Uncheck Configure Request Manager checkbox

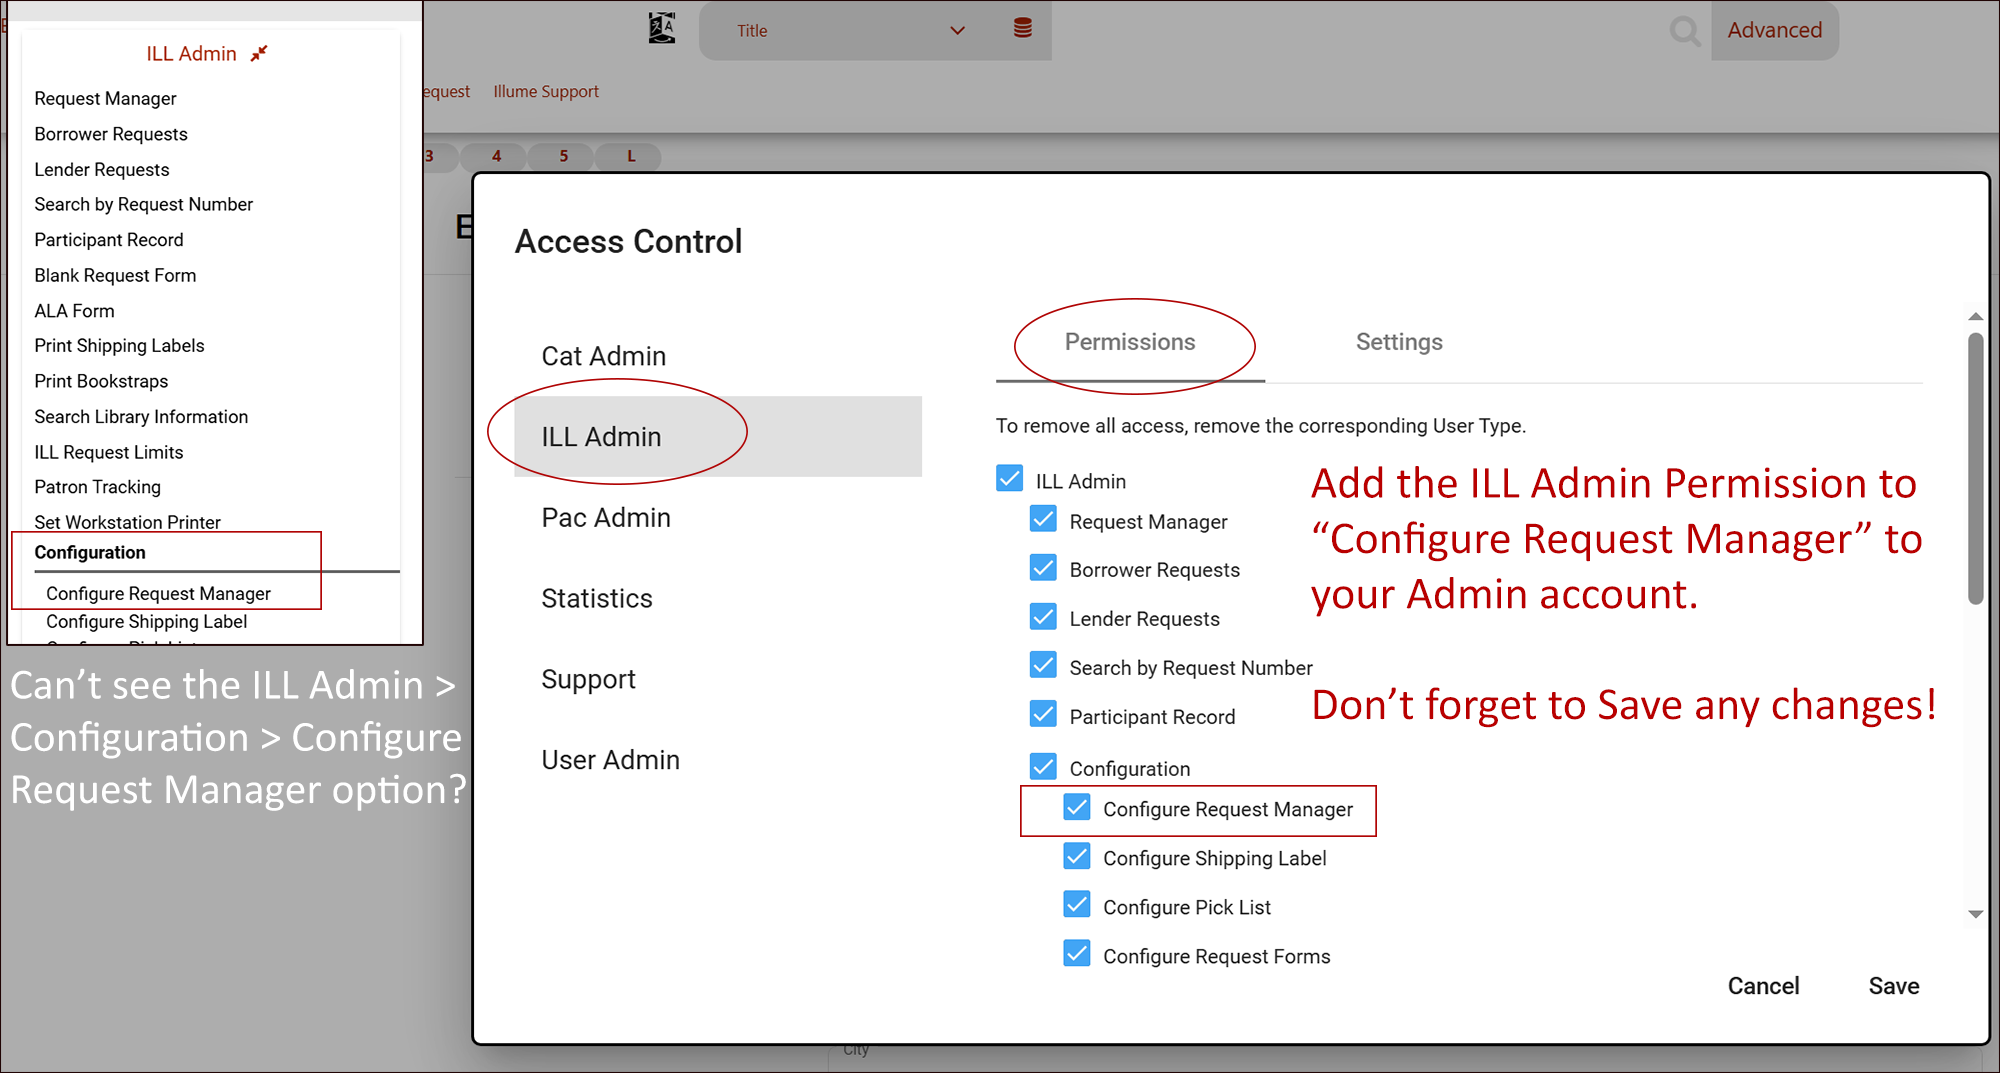[x=1077, y=807]
